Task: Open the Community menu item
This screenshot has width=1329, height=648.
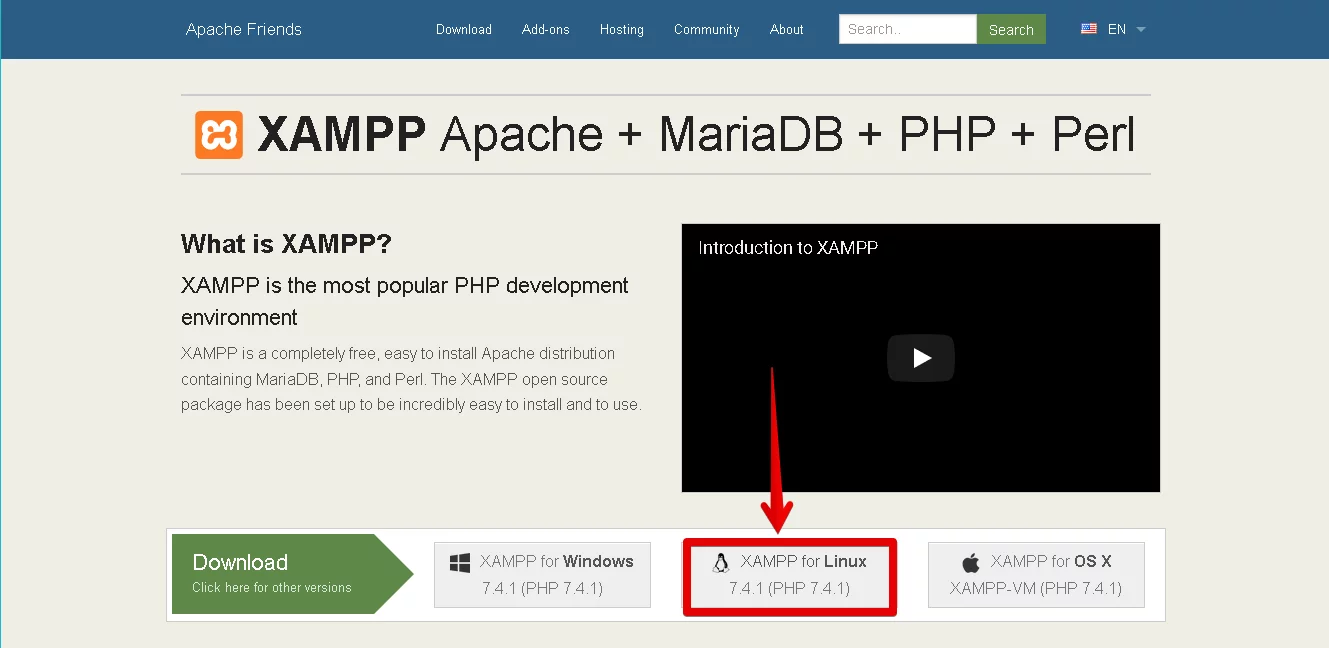Action: 707,29
